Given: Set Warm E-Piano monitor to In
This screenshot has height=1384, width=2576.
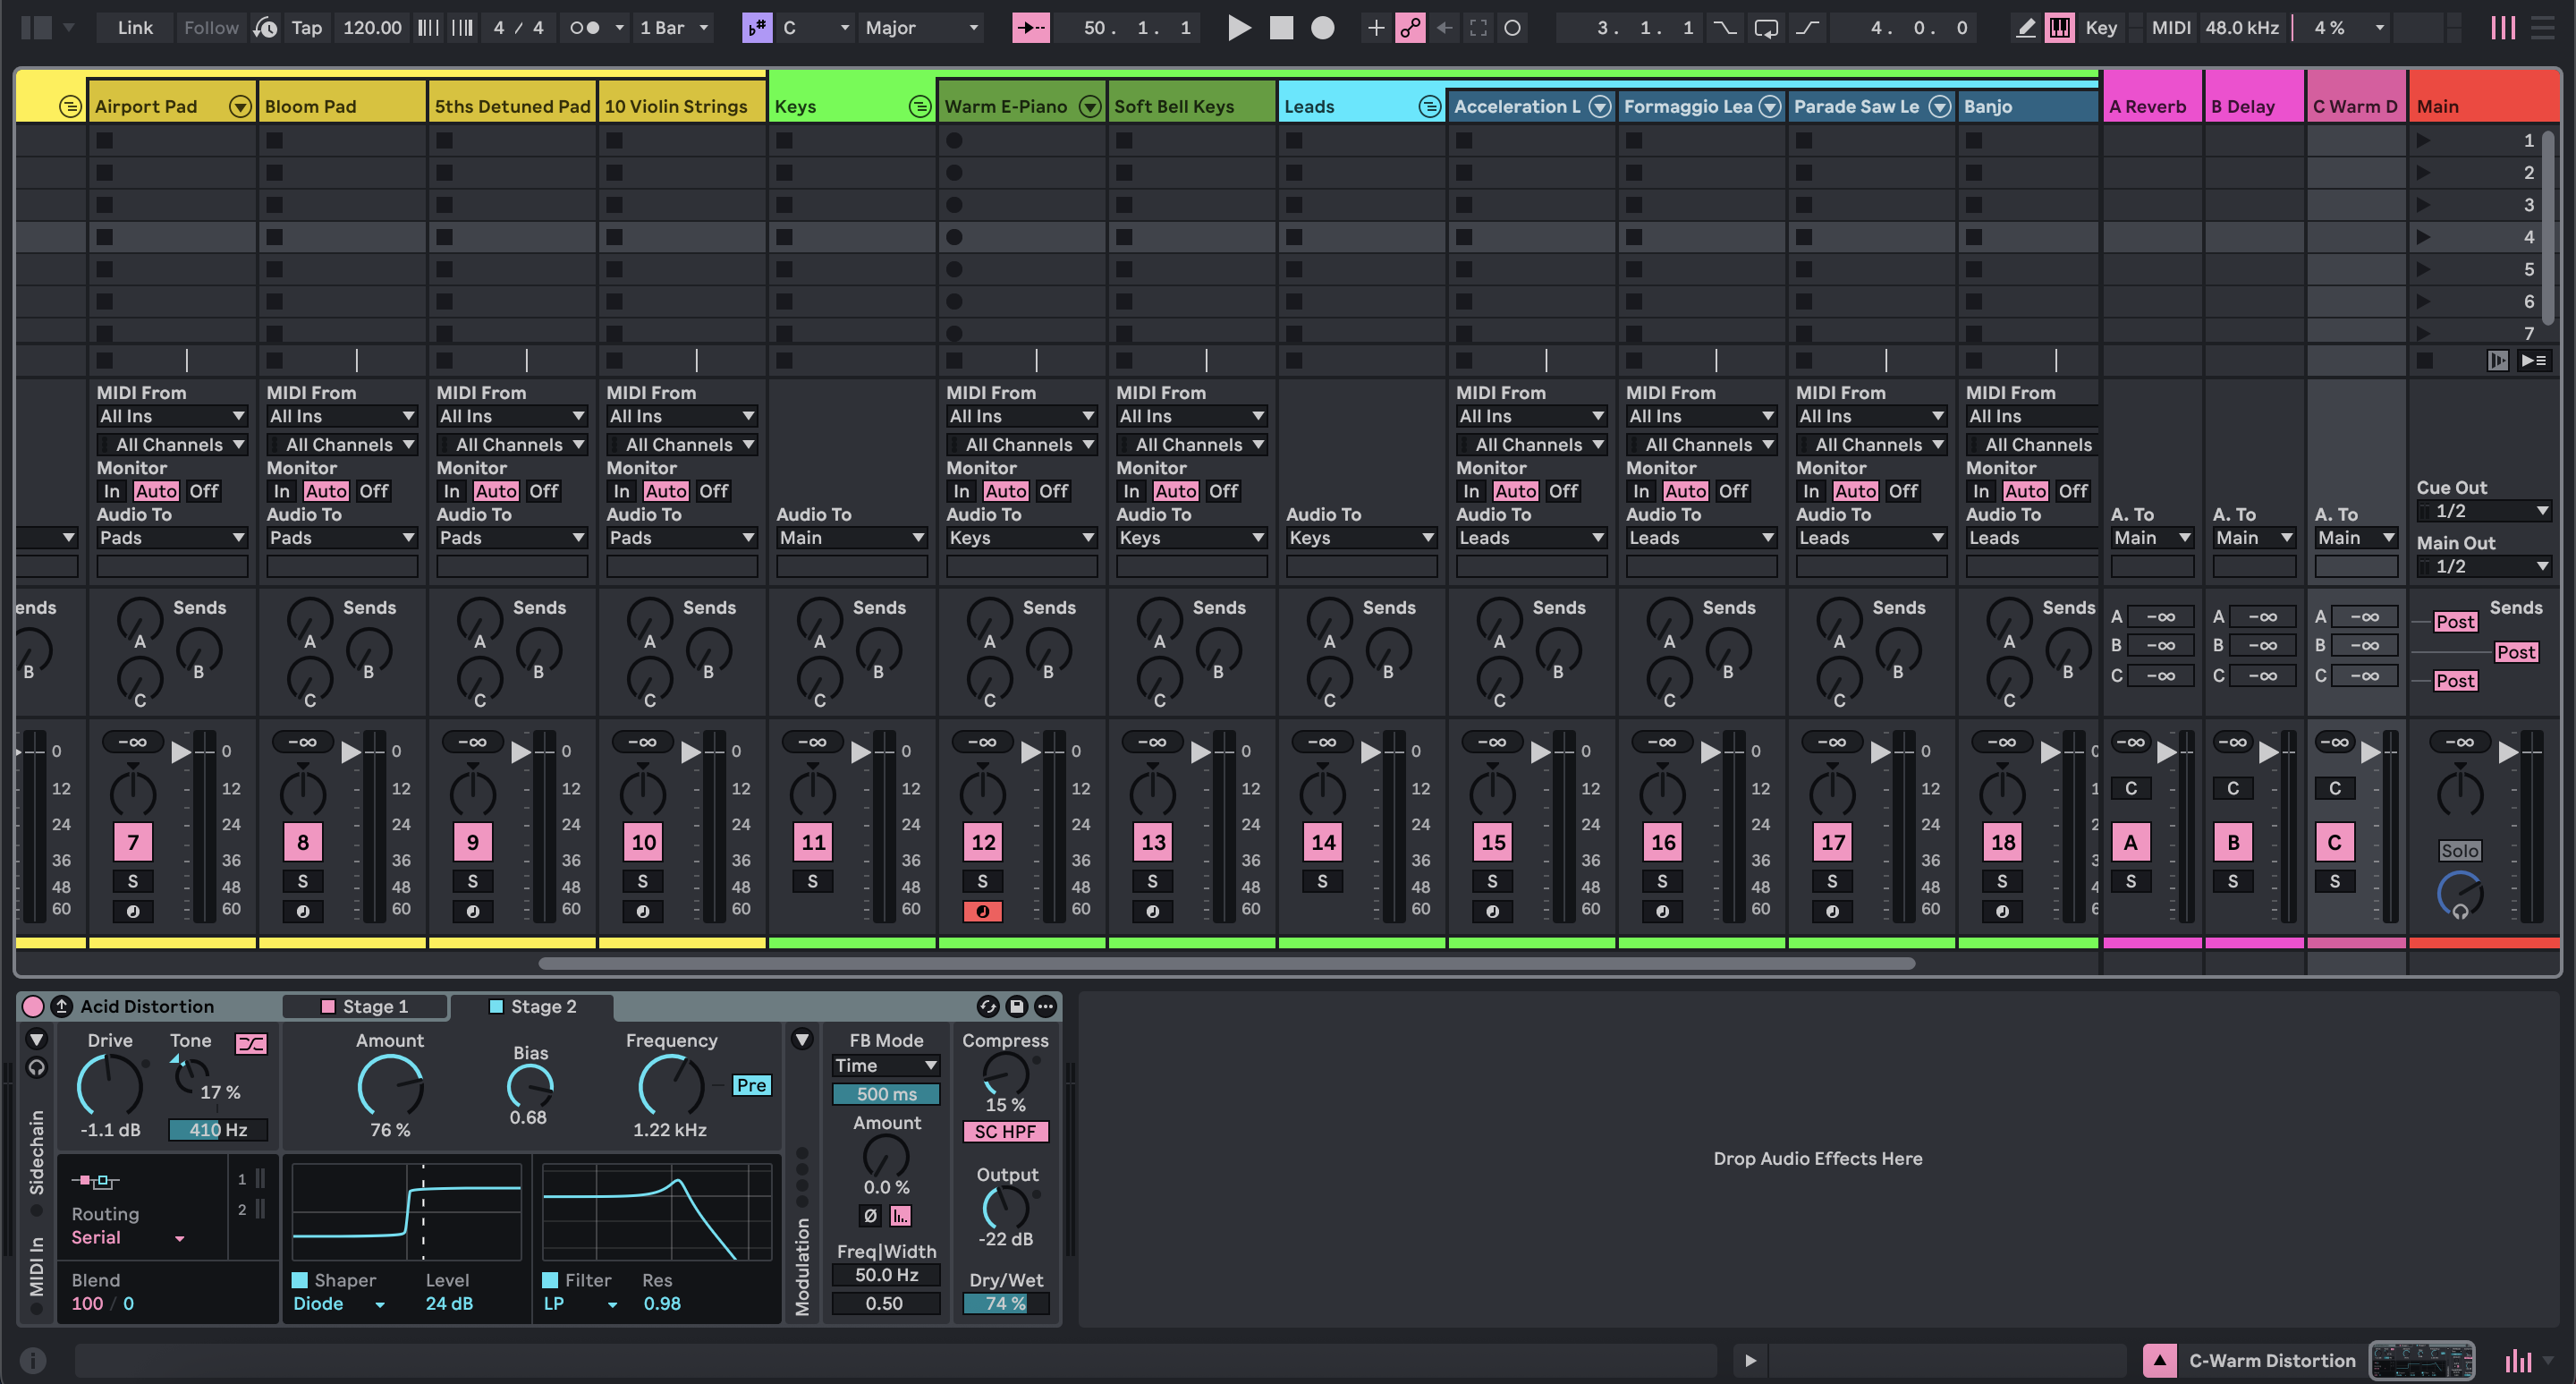Looking at the screenshot, I should [961, 490].
